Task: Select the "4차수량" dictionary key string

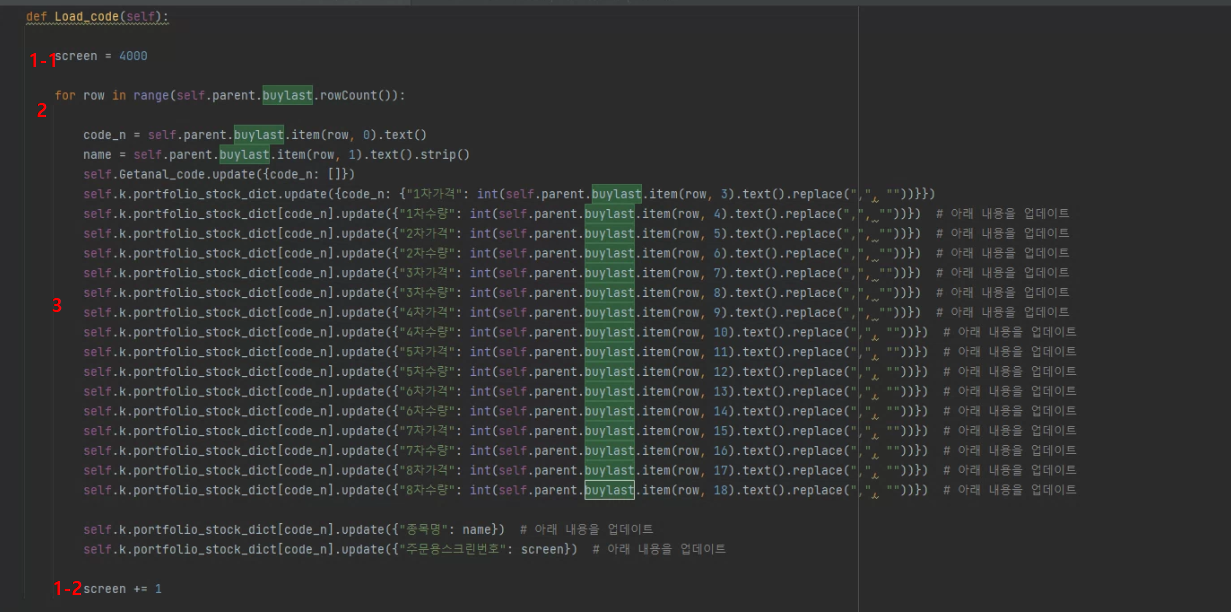Action: click(x=427, y=332)
